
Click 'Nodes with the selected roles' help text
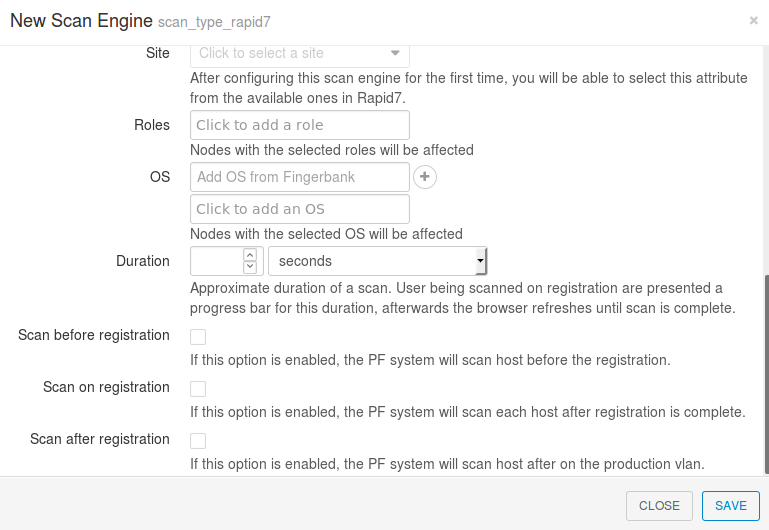(x=332, y=150)
